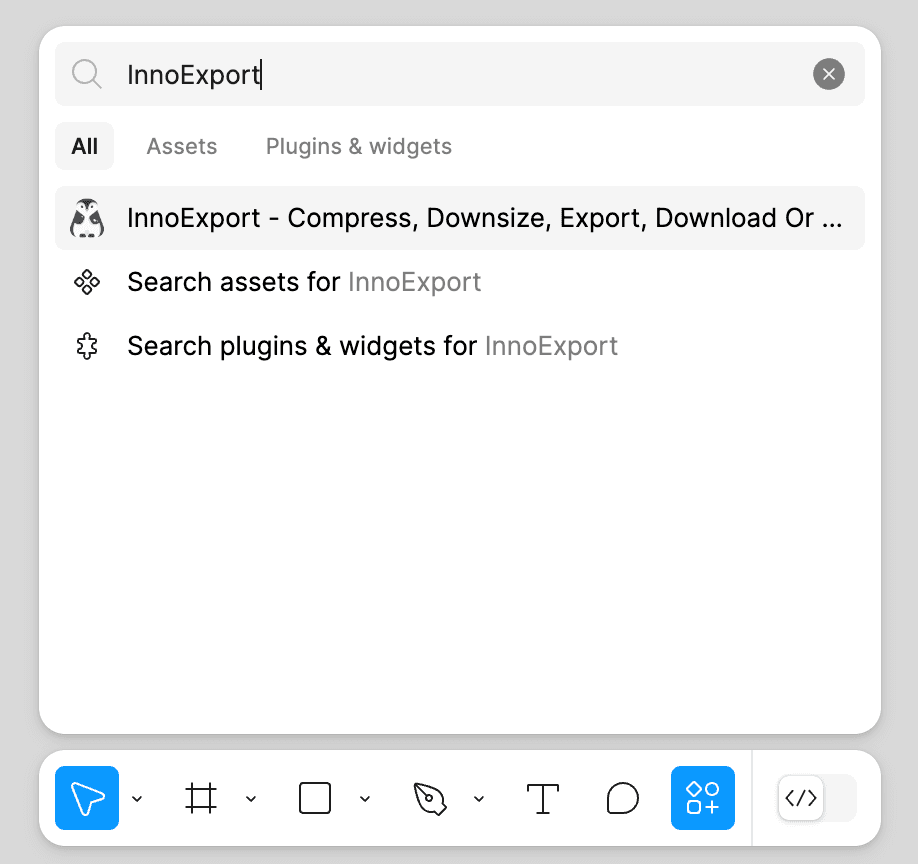The height and width of the screenshot is (864, 918).
Task: Toggle Dev Mode switch
Action: (817, 798)
